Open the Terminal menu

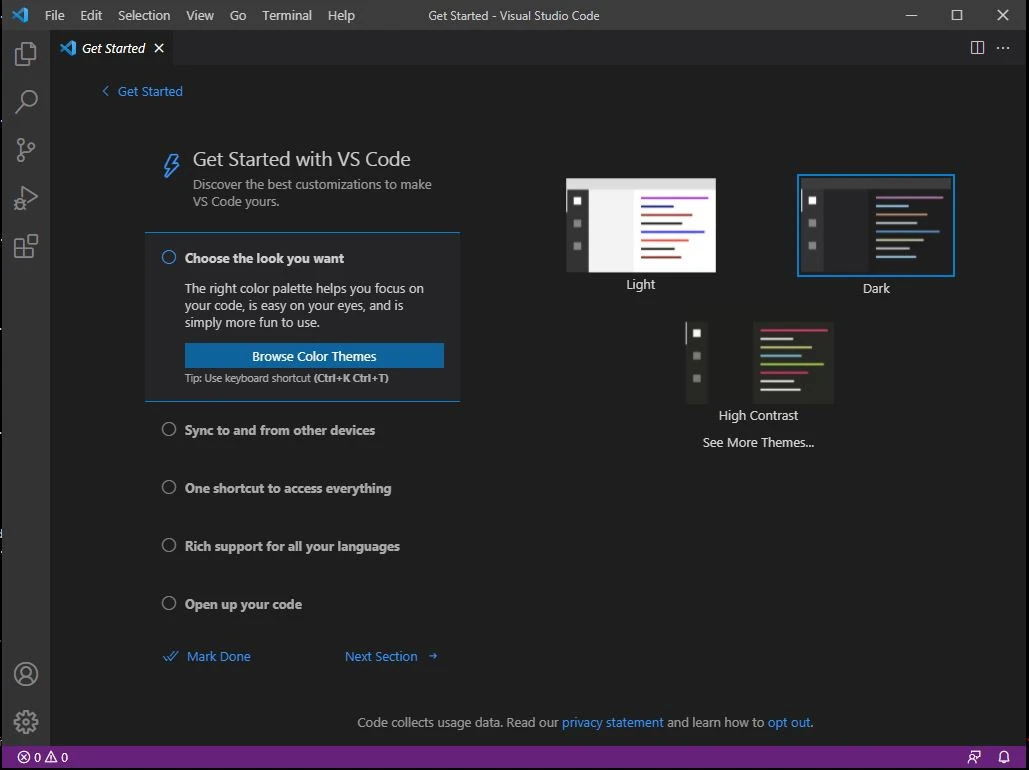[287, 15]
